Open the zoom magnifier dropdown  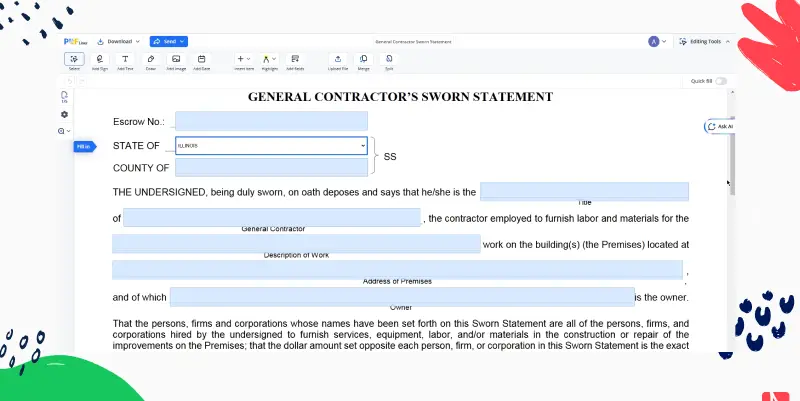pyautogui.click(x=64, y=131)
